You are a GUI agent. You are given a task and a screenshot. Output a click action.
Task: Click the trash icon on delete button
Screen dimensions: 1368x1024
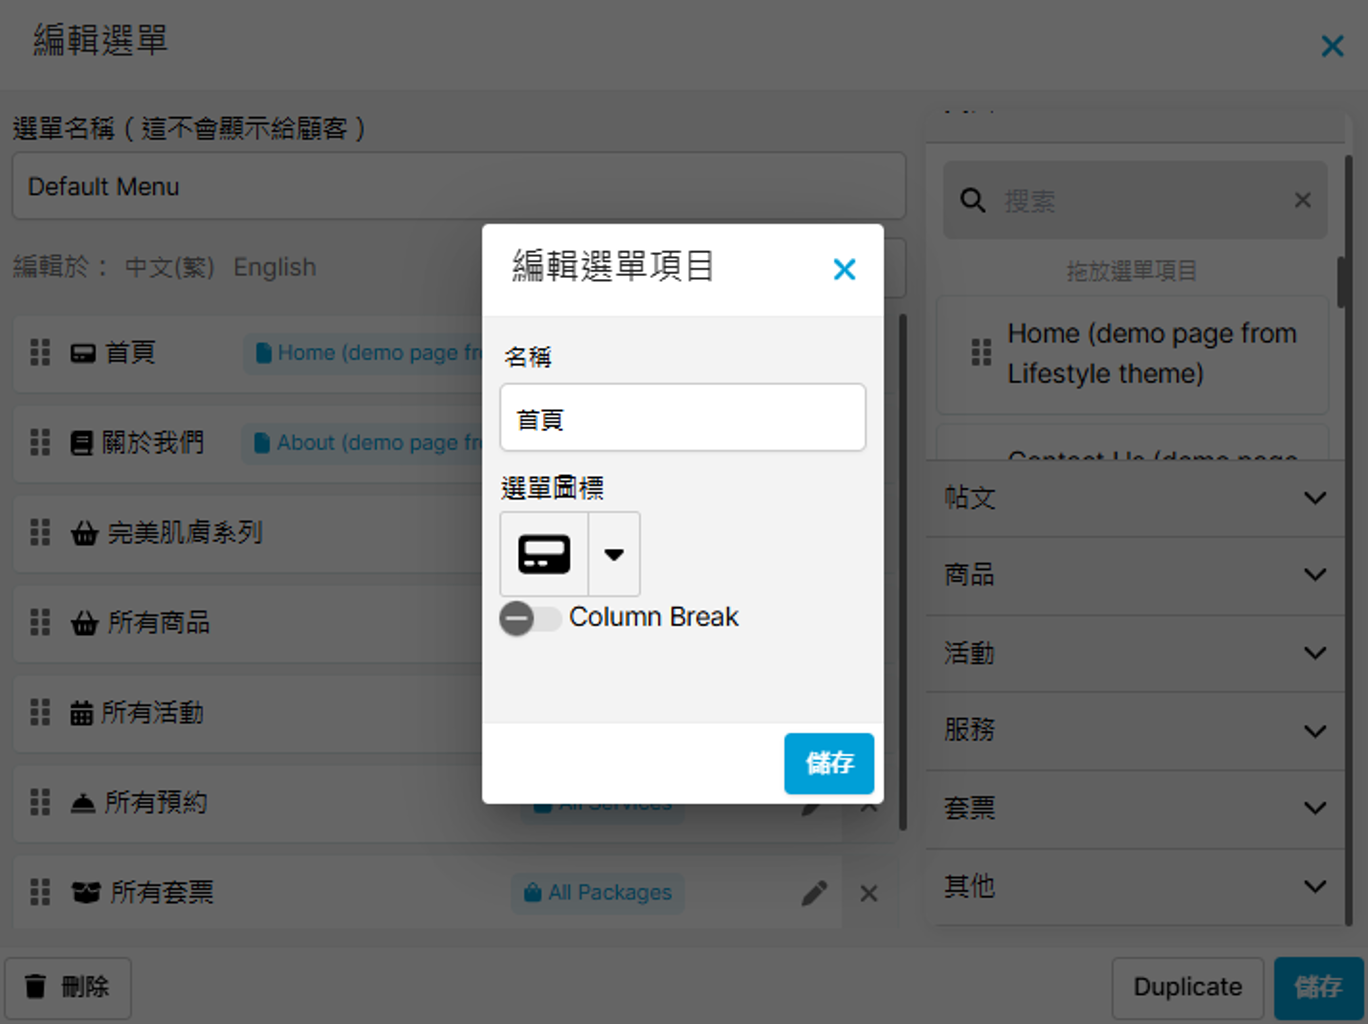click(x=36, y=987)
